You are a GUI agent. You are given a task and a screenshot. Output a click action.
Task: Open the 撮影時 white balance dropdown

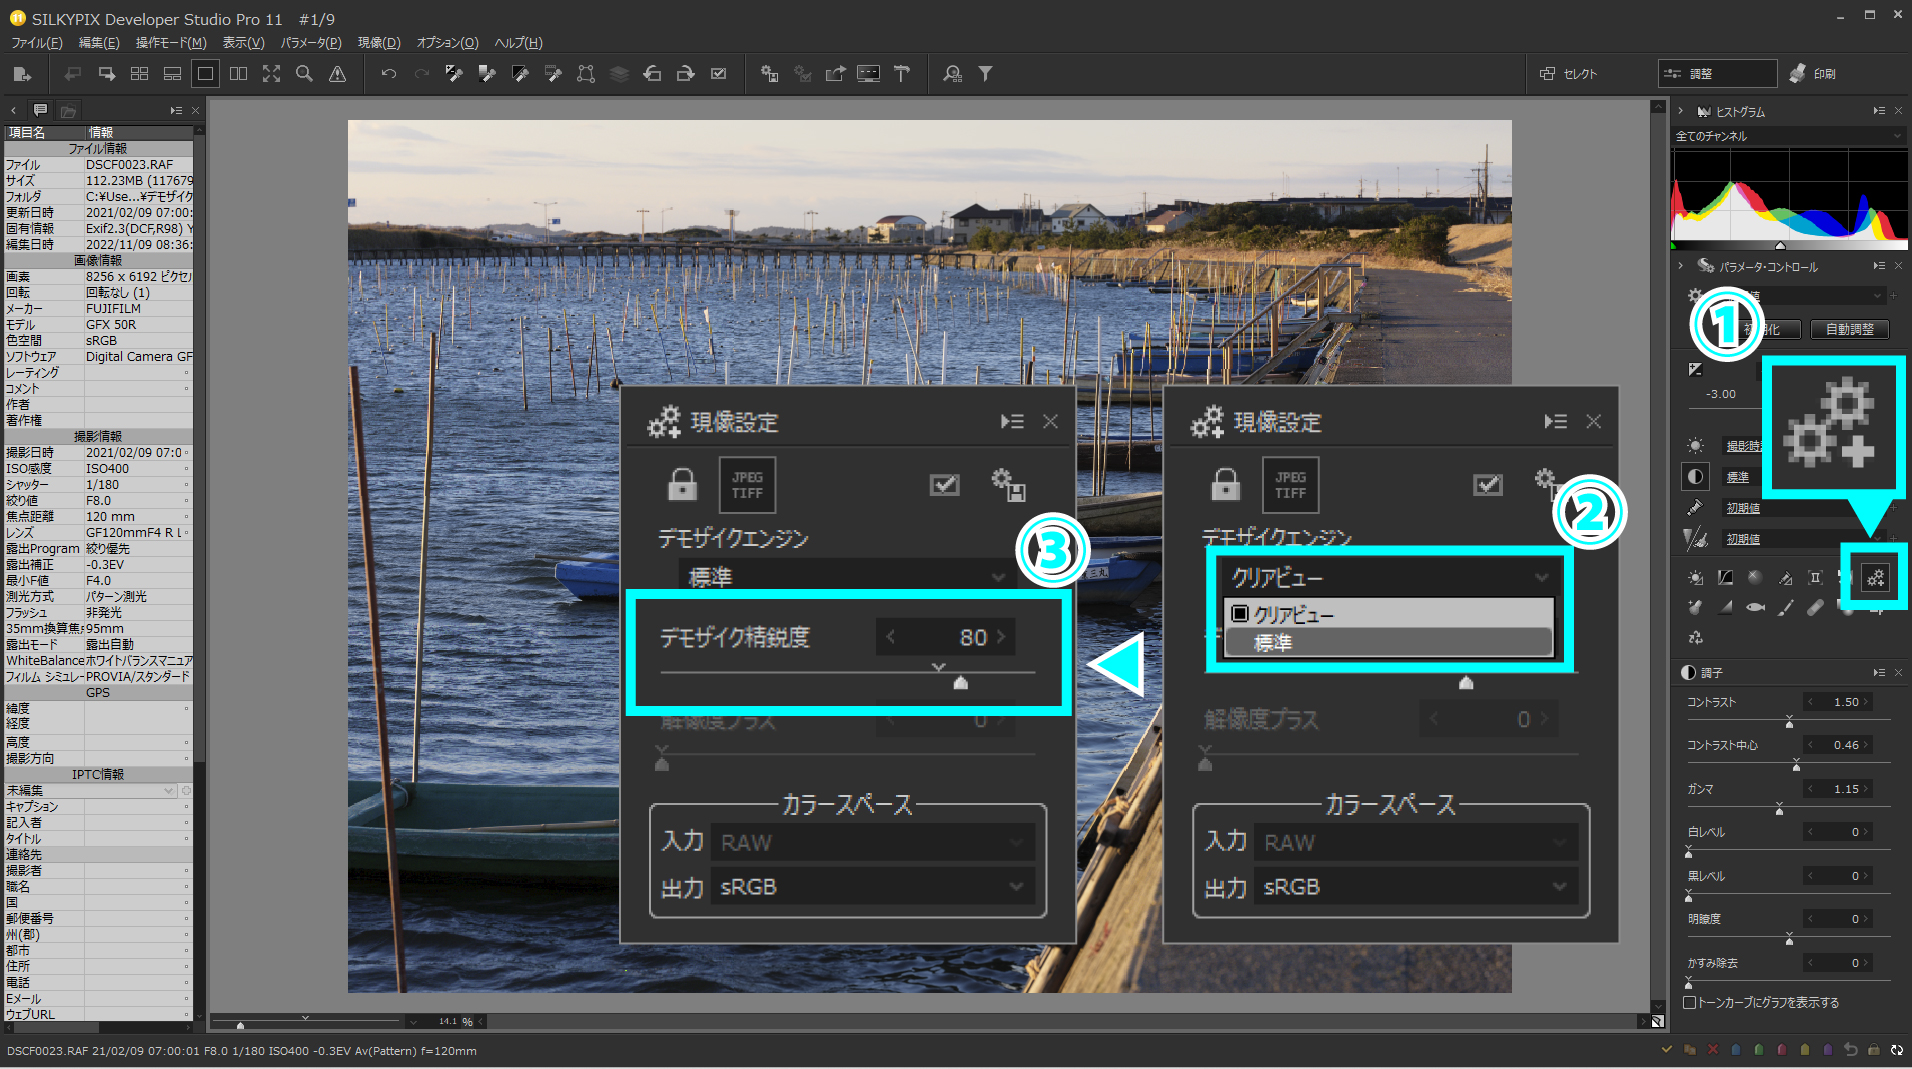coord(1742,446)
